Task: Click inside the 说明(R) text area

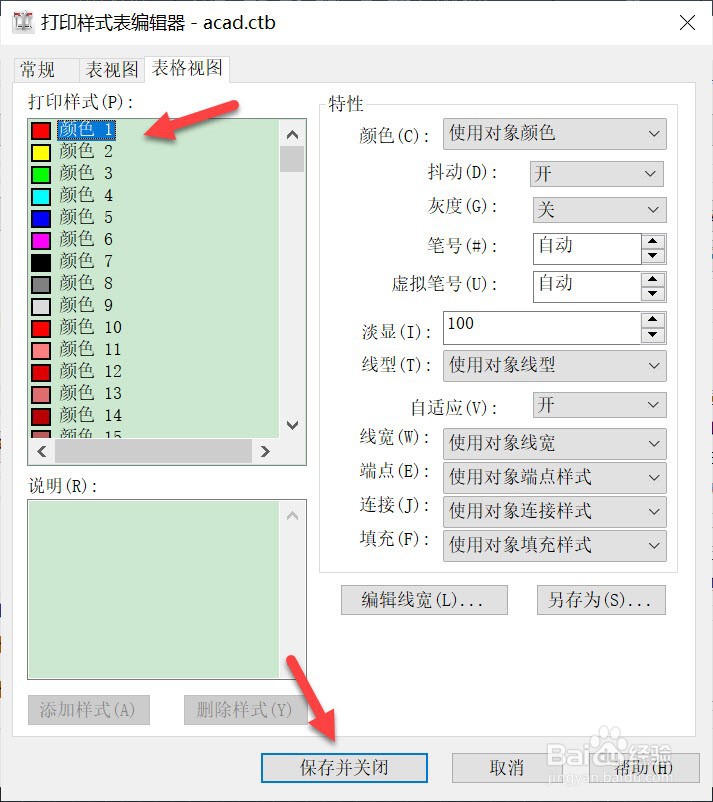Action: pyautogui.click(x=154, y=589)
